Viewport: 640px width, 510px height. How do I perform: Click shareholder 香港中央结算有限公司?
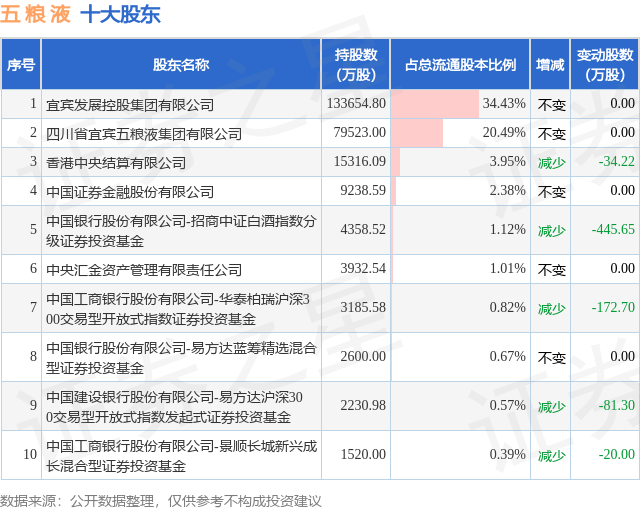pos(116,163)
